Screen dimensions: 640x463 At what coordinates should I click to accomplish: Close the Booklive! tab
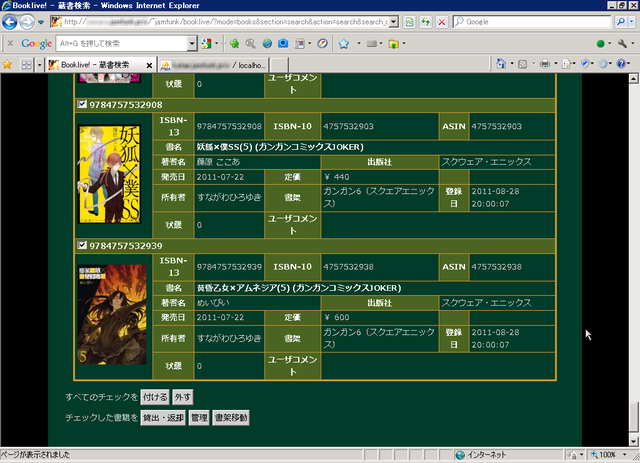click(149, 65)
